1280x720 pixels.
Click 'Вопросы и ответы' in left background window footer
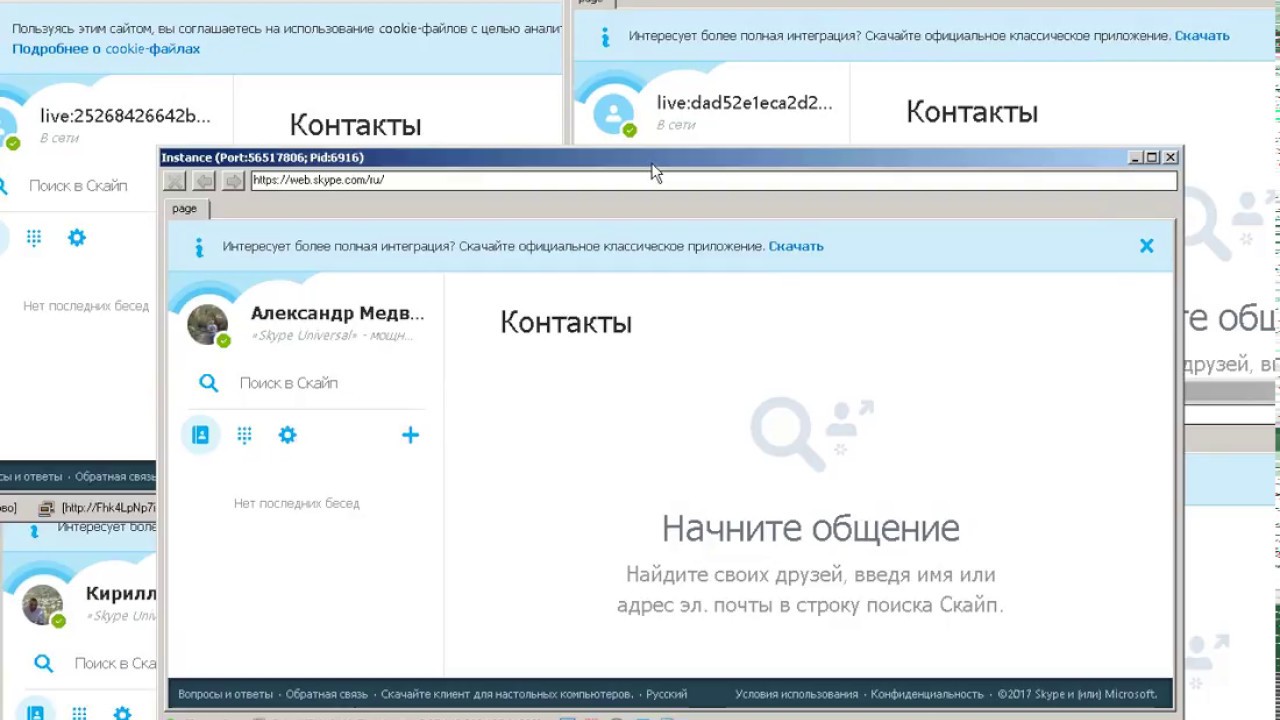click(x=31, y=477)
